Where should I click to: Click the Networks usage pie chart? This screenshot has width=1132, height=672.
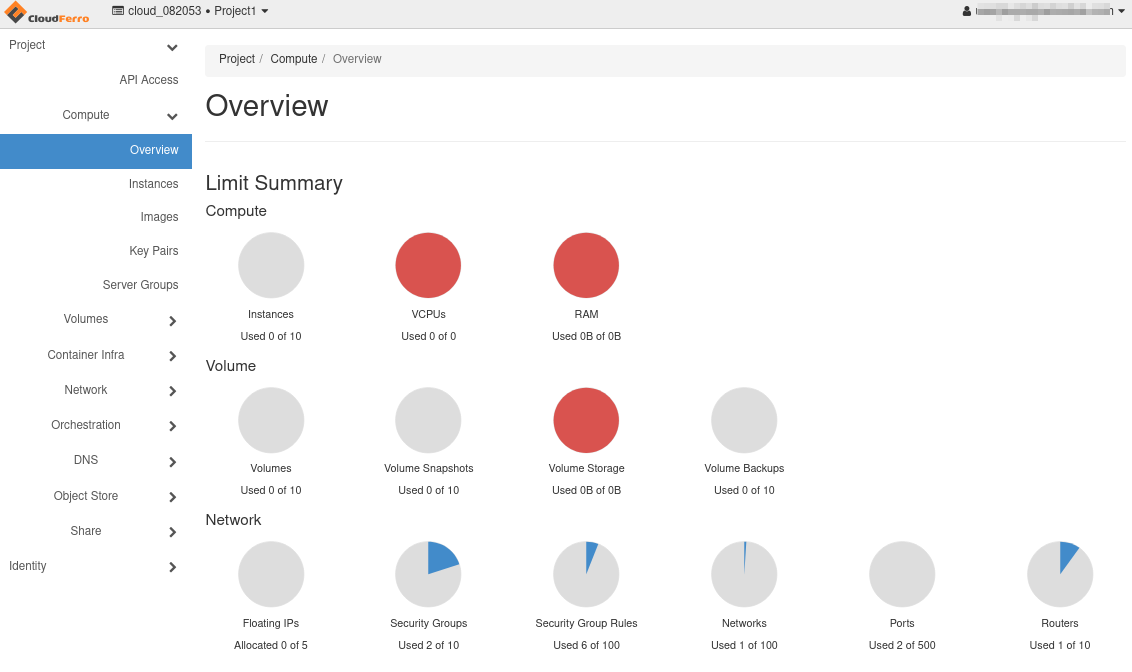744,575
